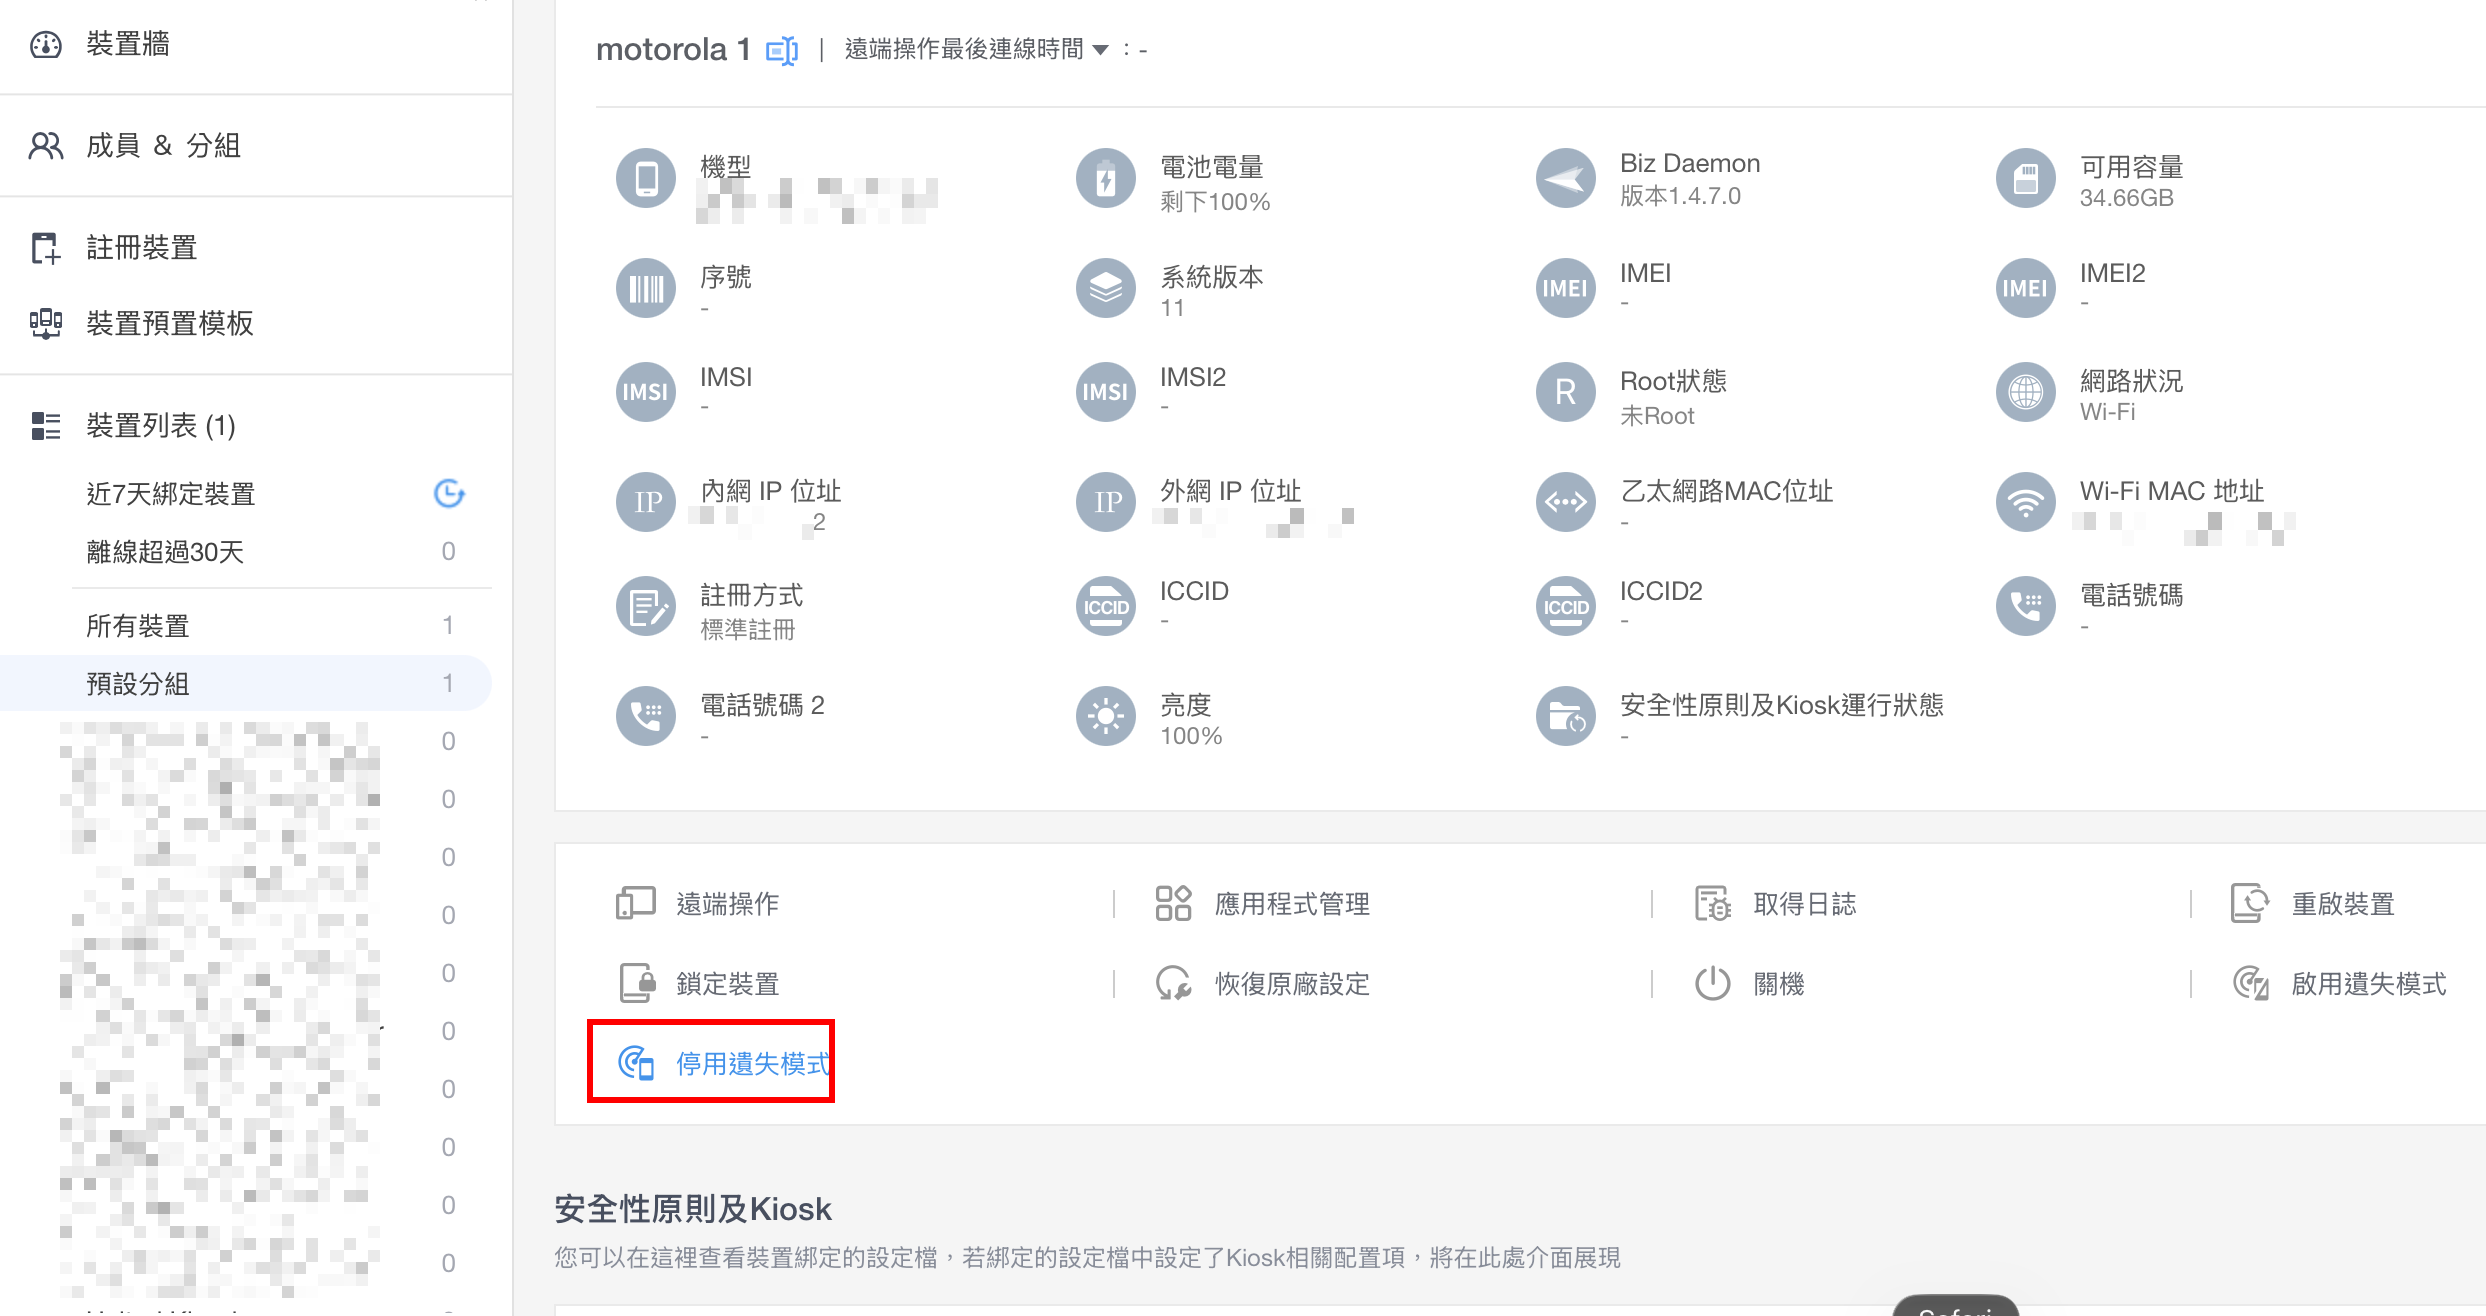
Task: Click the 遠端操作 remote control icon
Action: (636, 904)
